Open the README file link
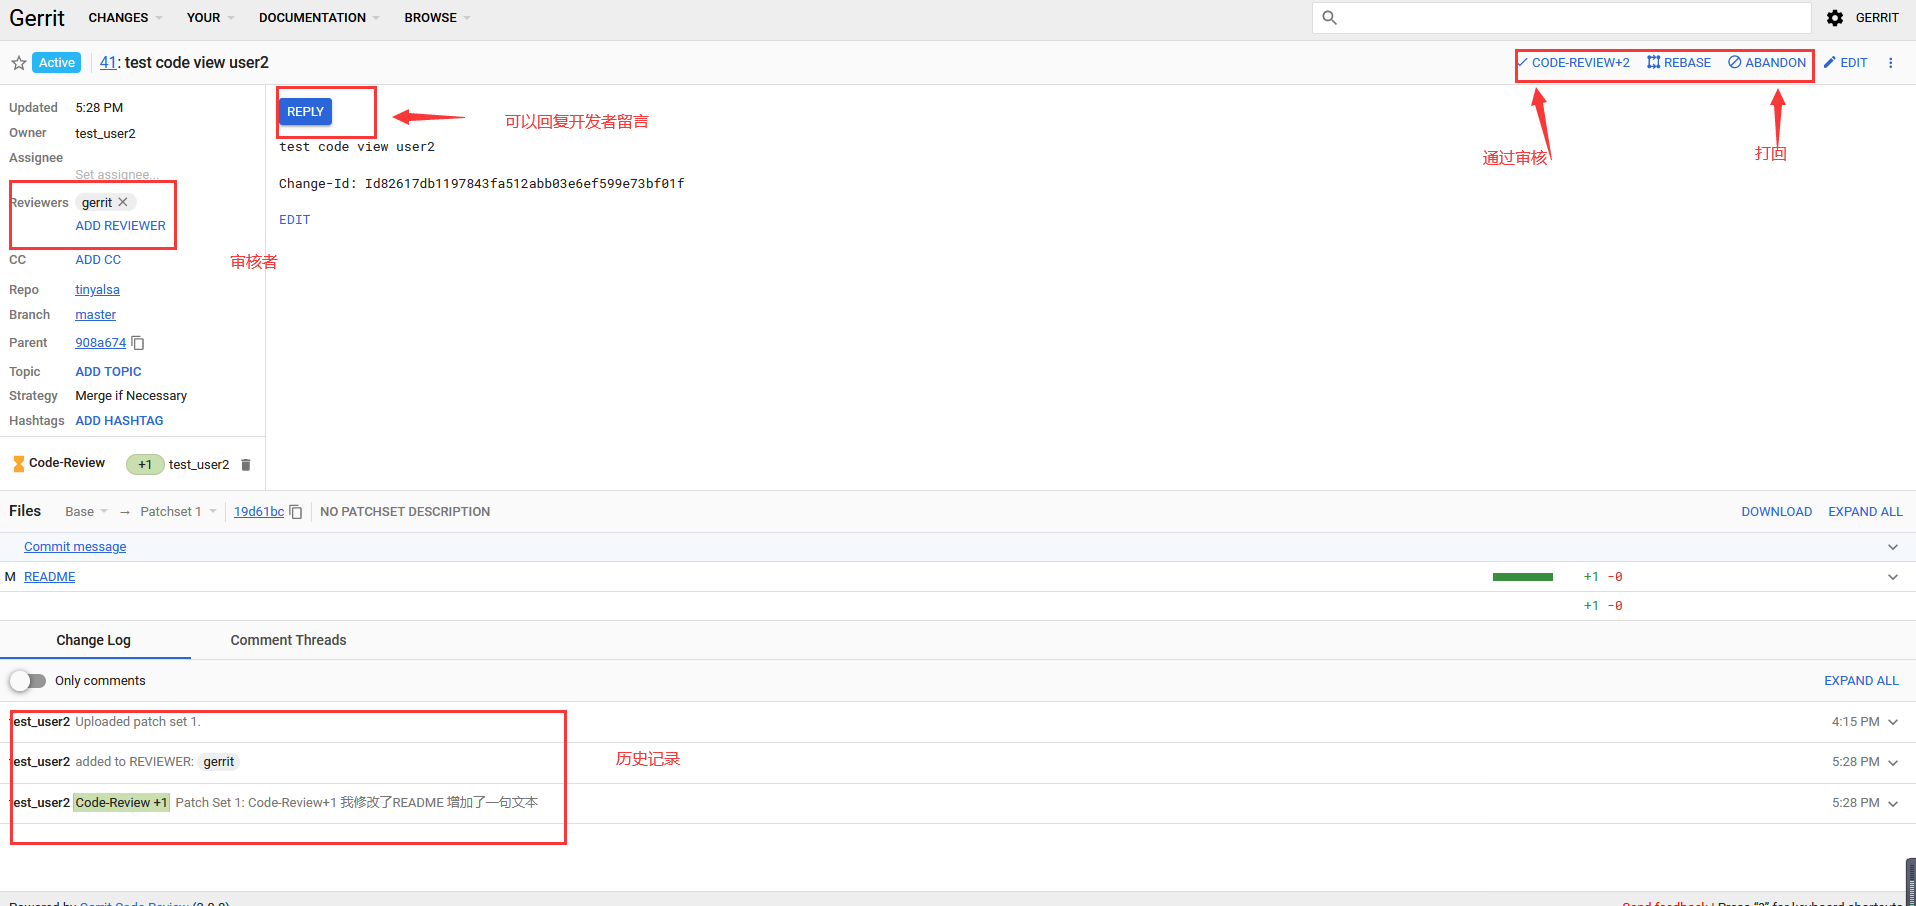This screenshot has height=906, width=1916. (x=50, y=577)
